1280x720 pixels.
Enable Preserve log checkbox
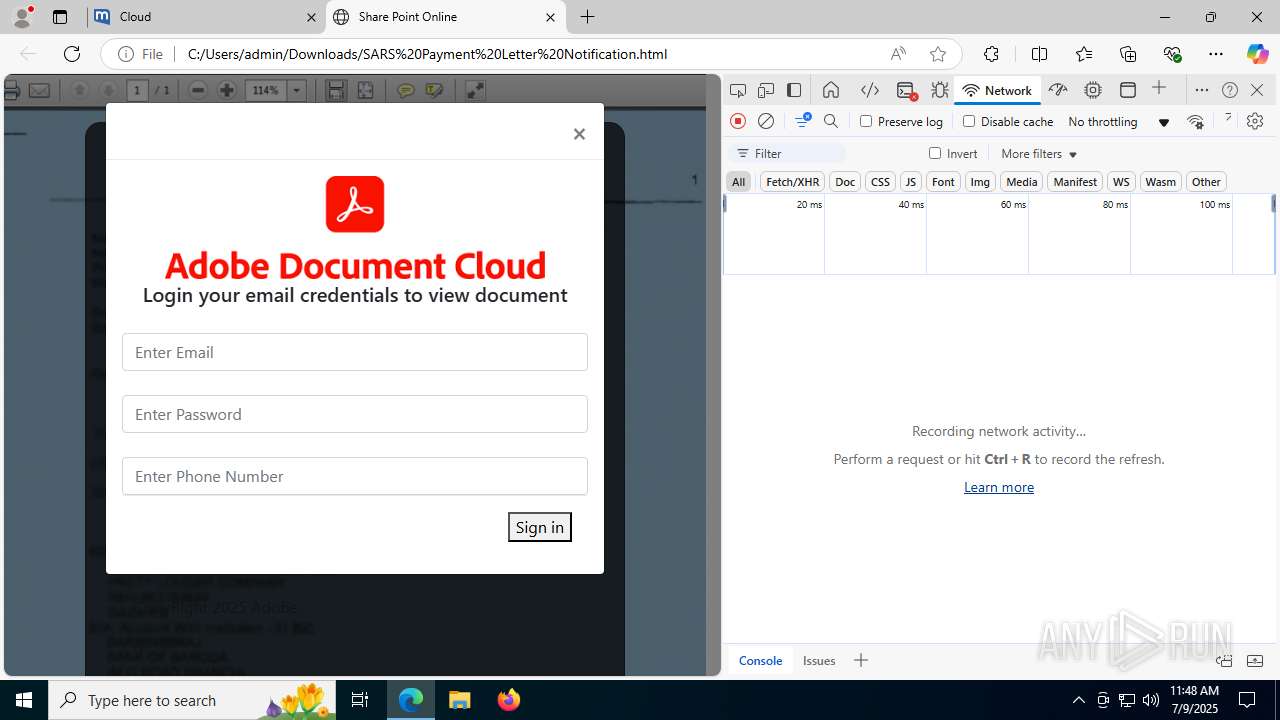pyautogui.click(x=866, y=121)
